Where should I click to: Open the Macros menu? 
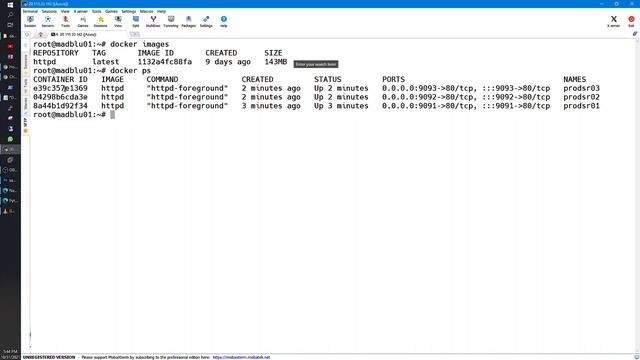[x=147, y=11]
